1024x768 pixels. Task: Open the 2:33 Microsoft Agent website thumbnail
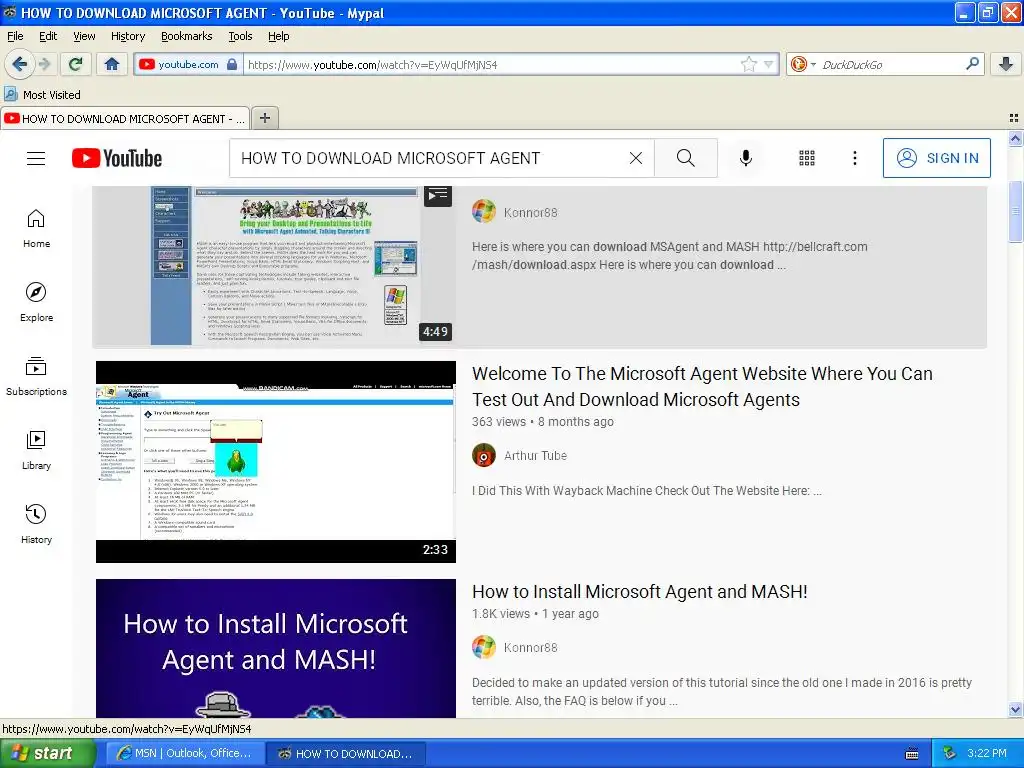click(276, 462)
